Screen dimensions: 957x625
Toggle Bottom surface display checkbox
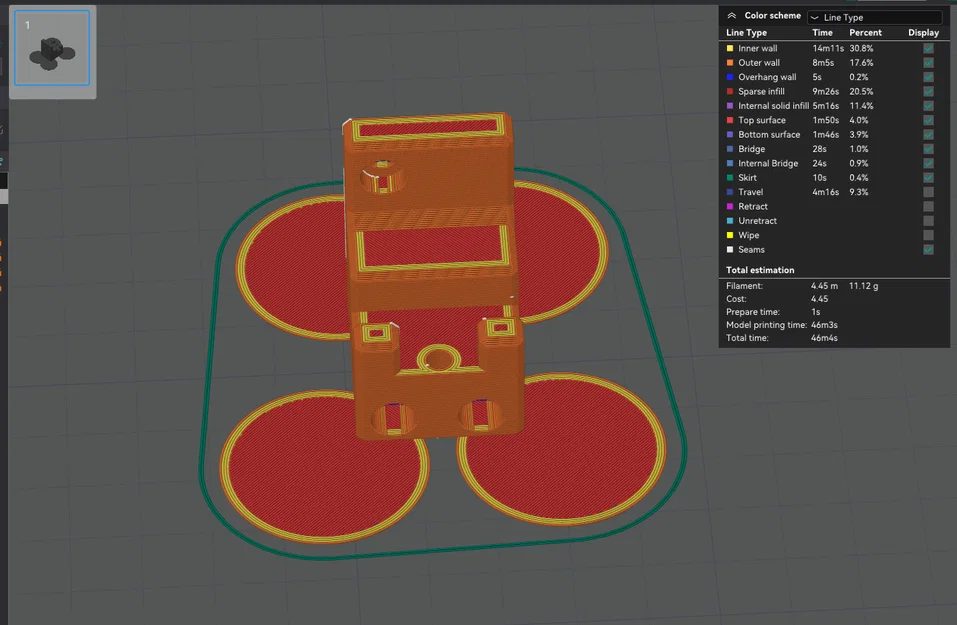928,134
